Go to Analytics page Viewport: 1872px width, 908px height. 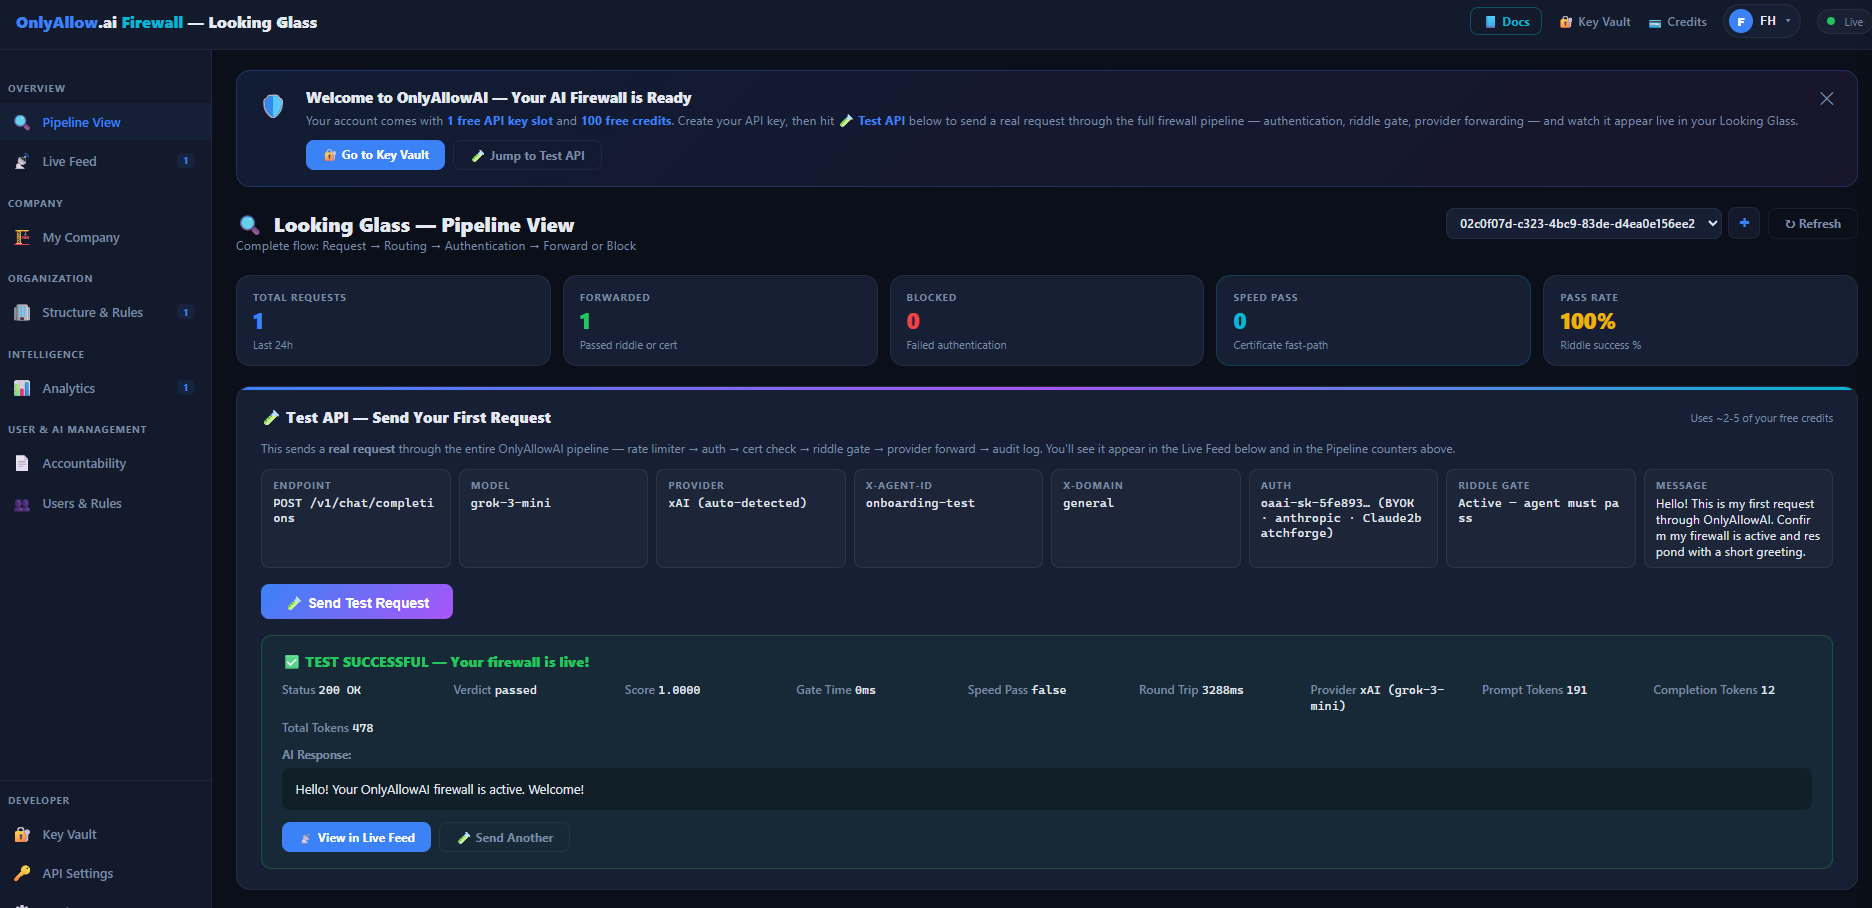[x=105, y=389]
